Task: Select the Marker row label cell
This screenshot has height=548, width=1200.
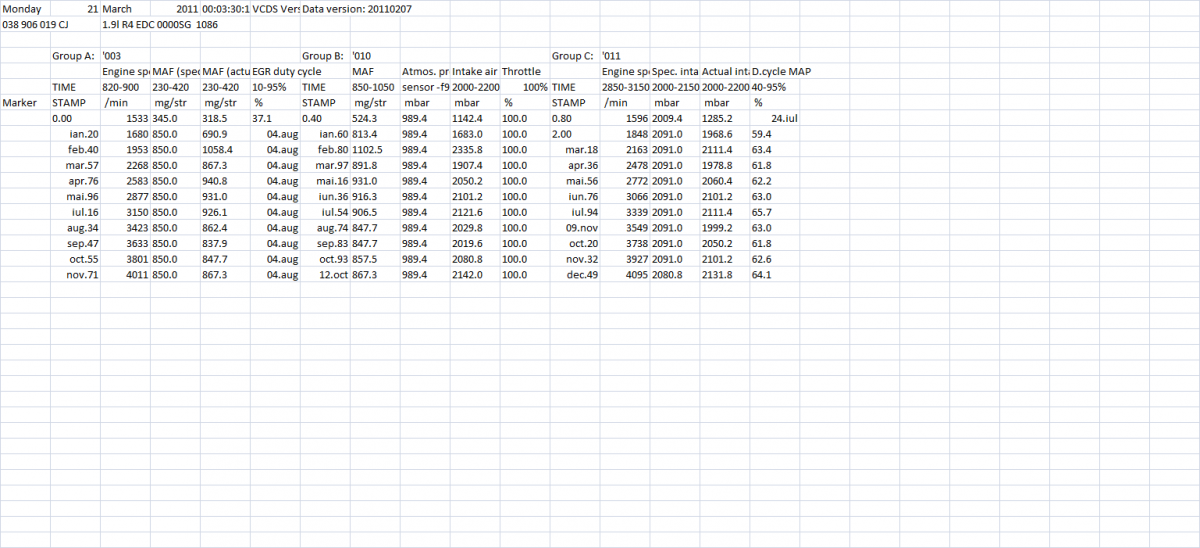Action: click(x=20, y=102)
